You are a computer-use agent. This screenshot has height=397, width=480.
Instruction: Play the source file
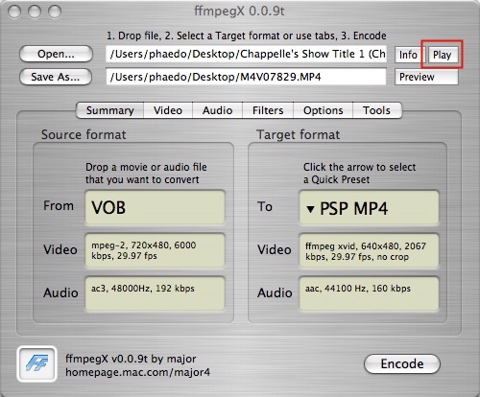[x=442, y=55]
